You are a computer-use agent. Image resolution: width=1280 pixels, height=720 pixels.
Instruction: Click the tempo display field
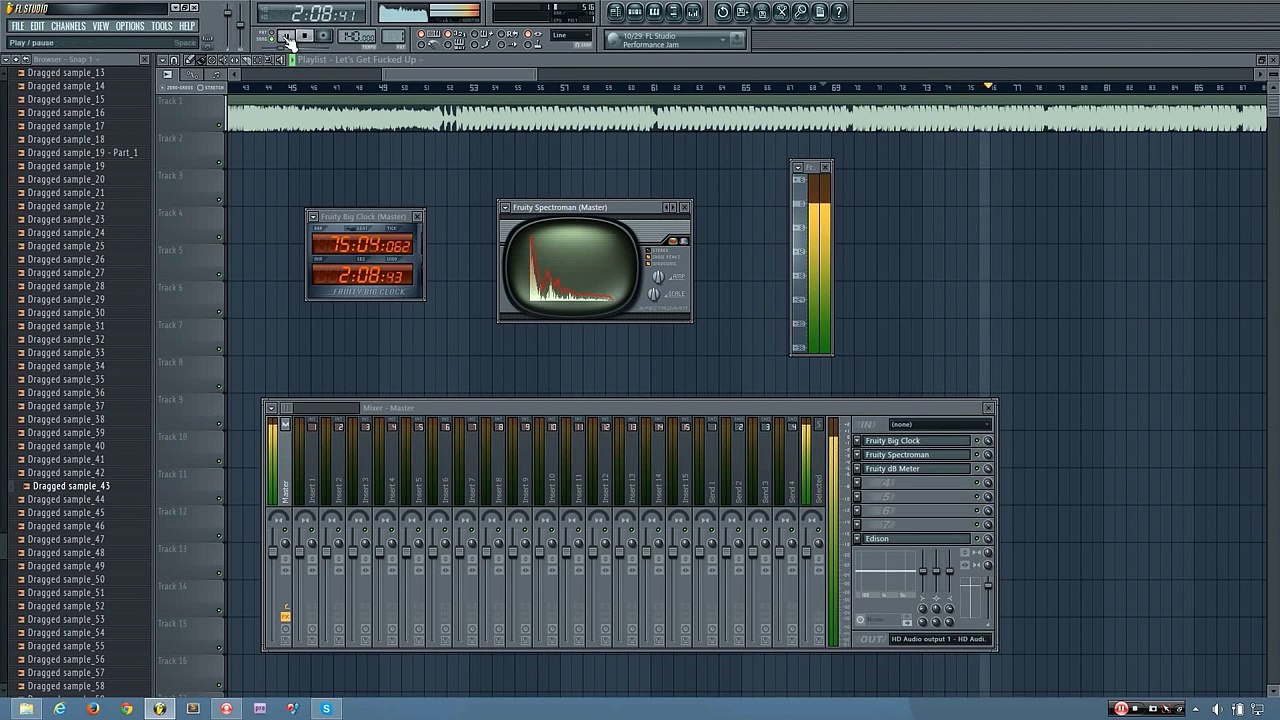pos(357,37)
